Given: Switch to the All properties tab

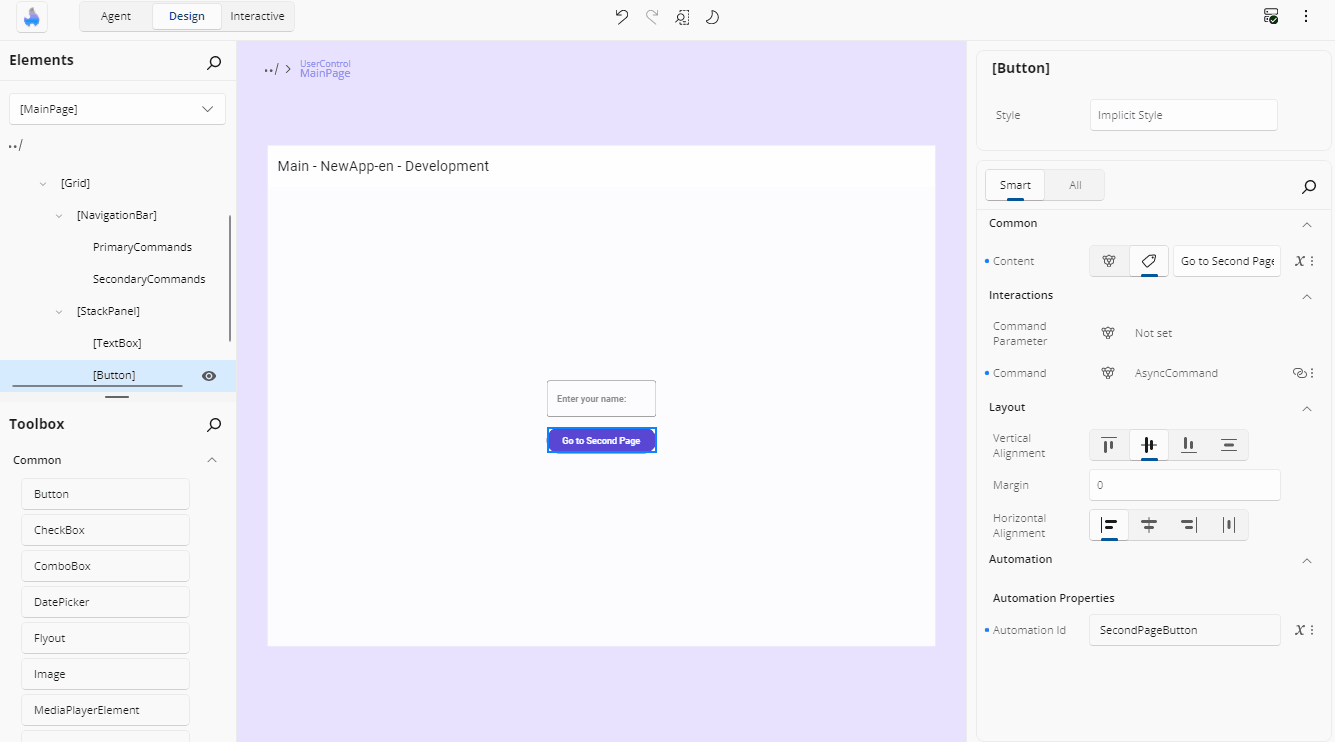Looking at the screenshot, I should coord(1075,185).
